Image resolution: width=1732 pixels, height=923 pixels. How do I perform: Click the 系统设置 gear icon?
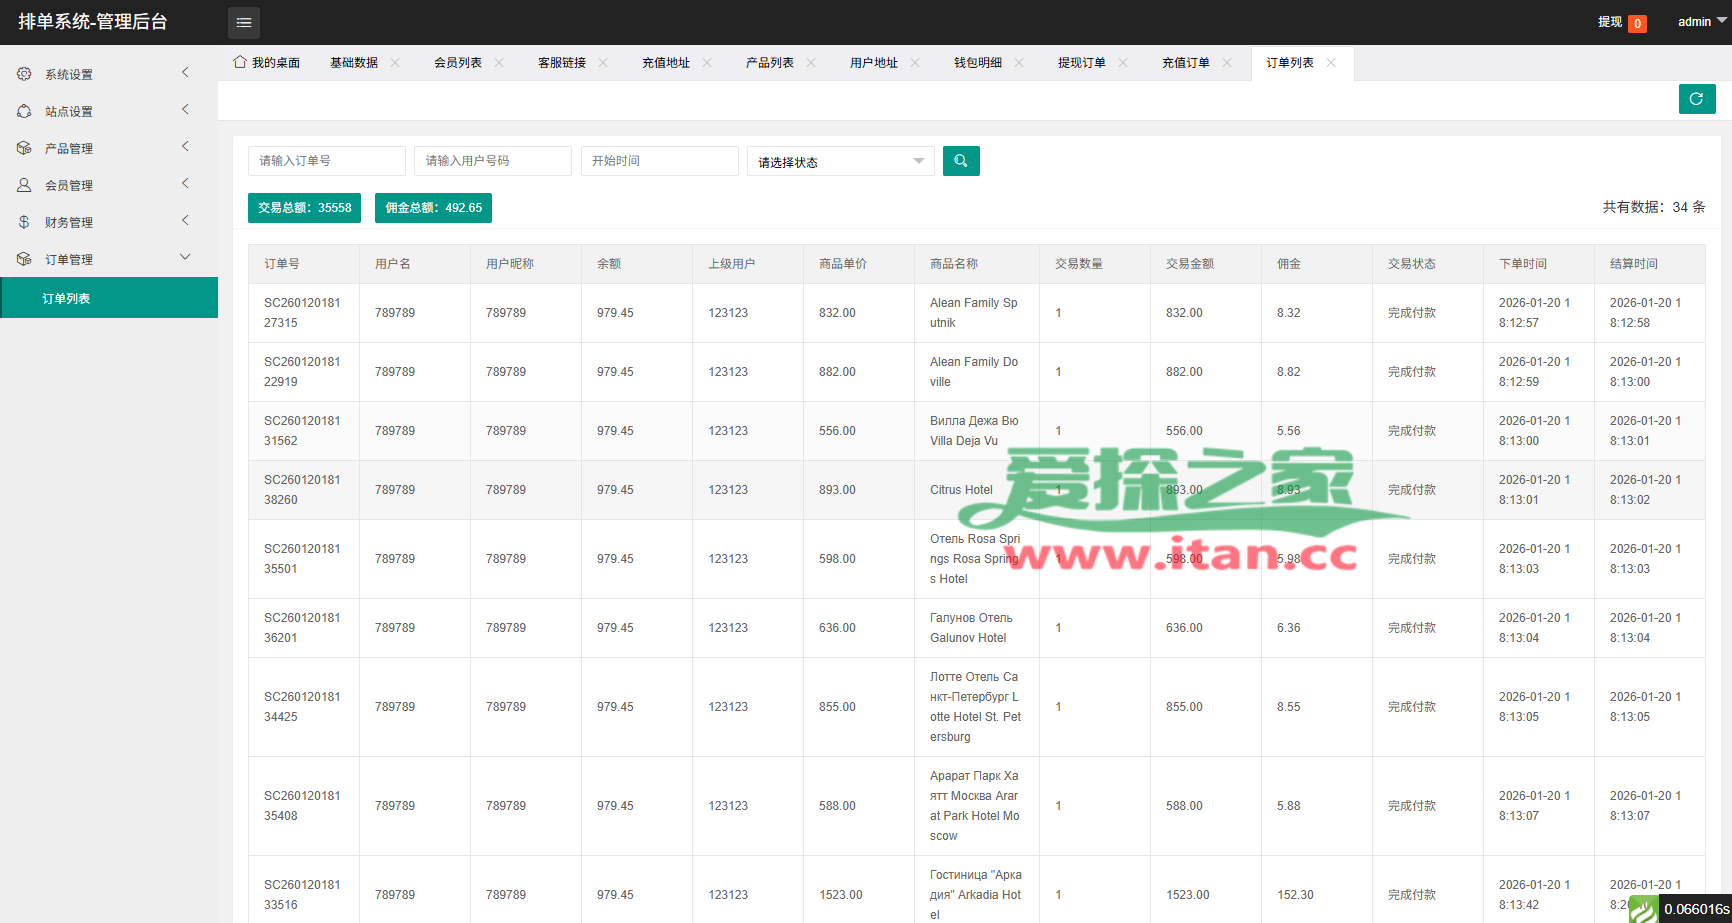24,74
